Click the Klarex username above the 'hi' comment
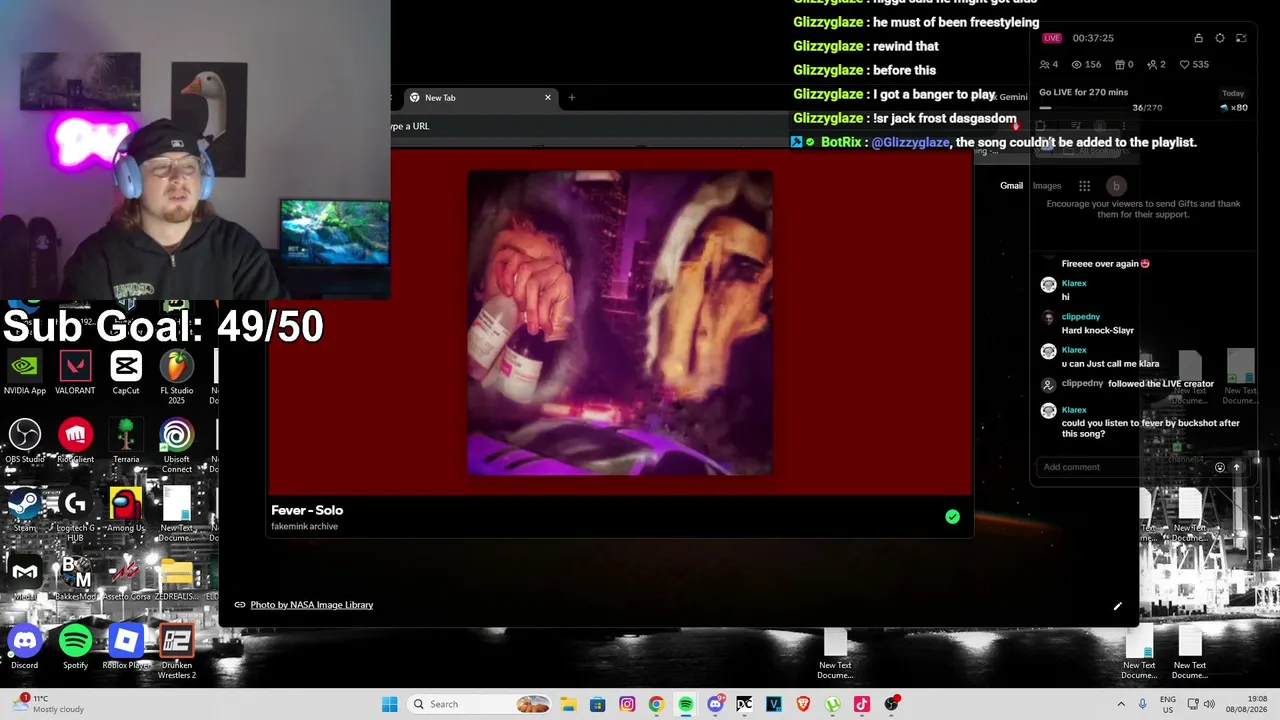Viewport: 1280px width, 720px height. 1074,283
